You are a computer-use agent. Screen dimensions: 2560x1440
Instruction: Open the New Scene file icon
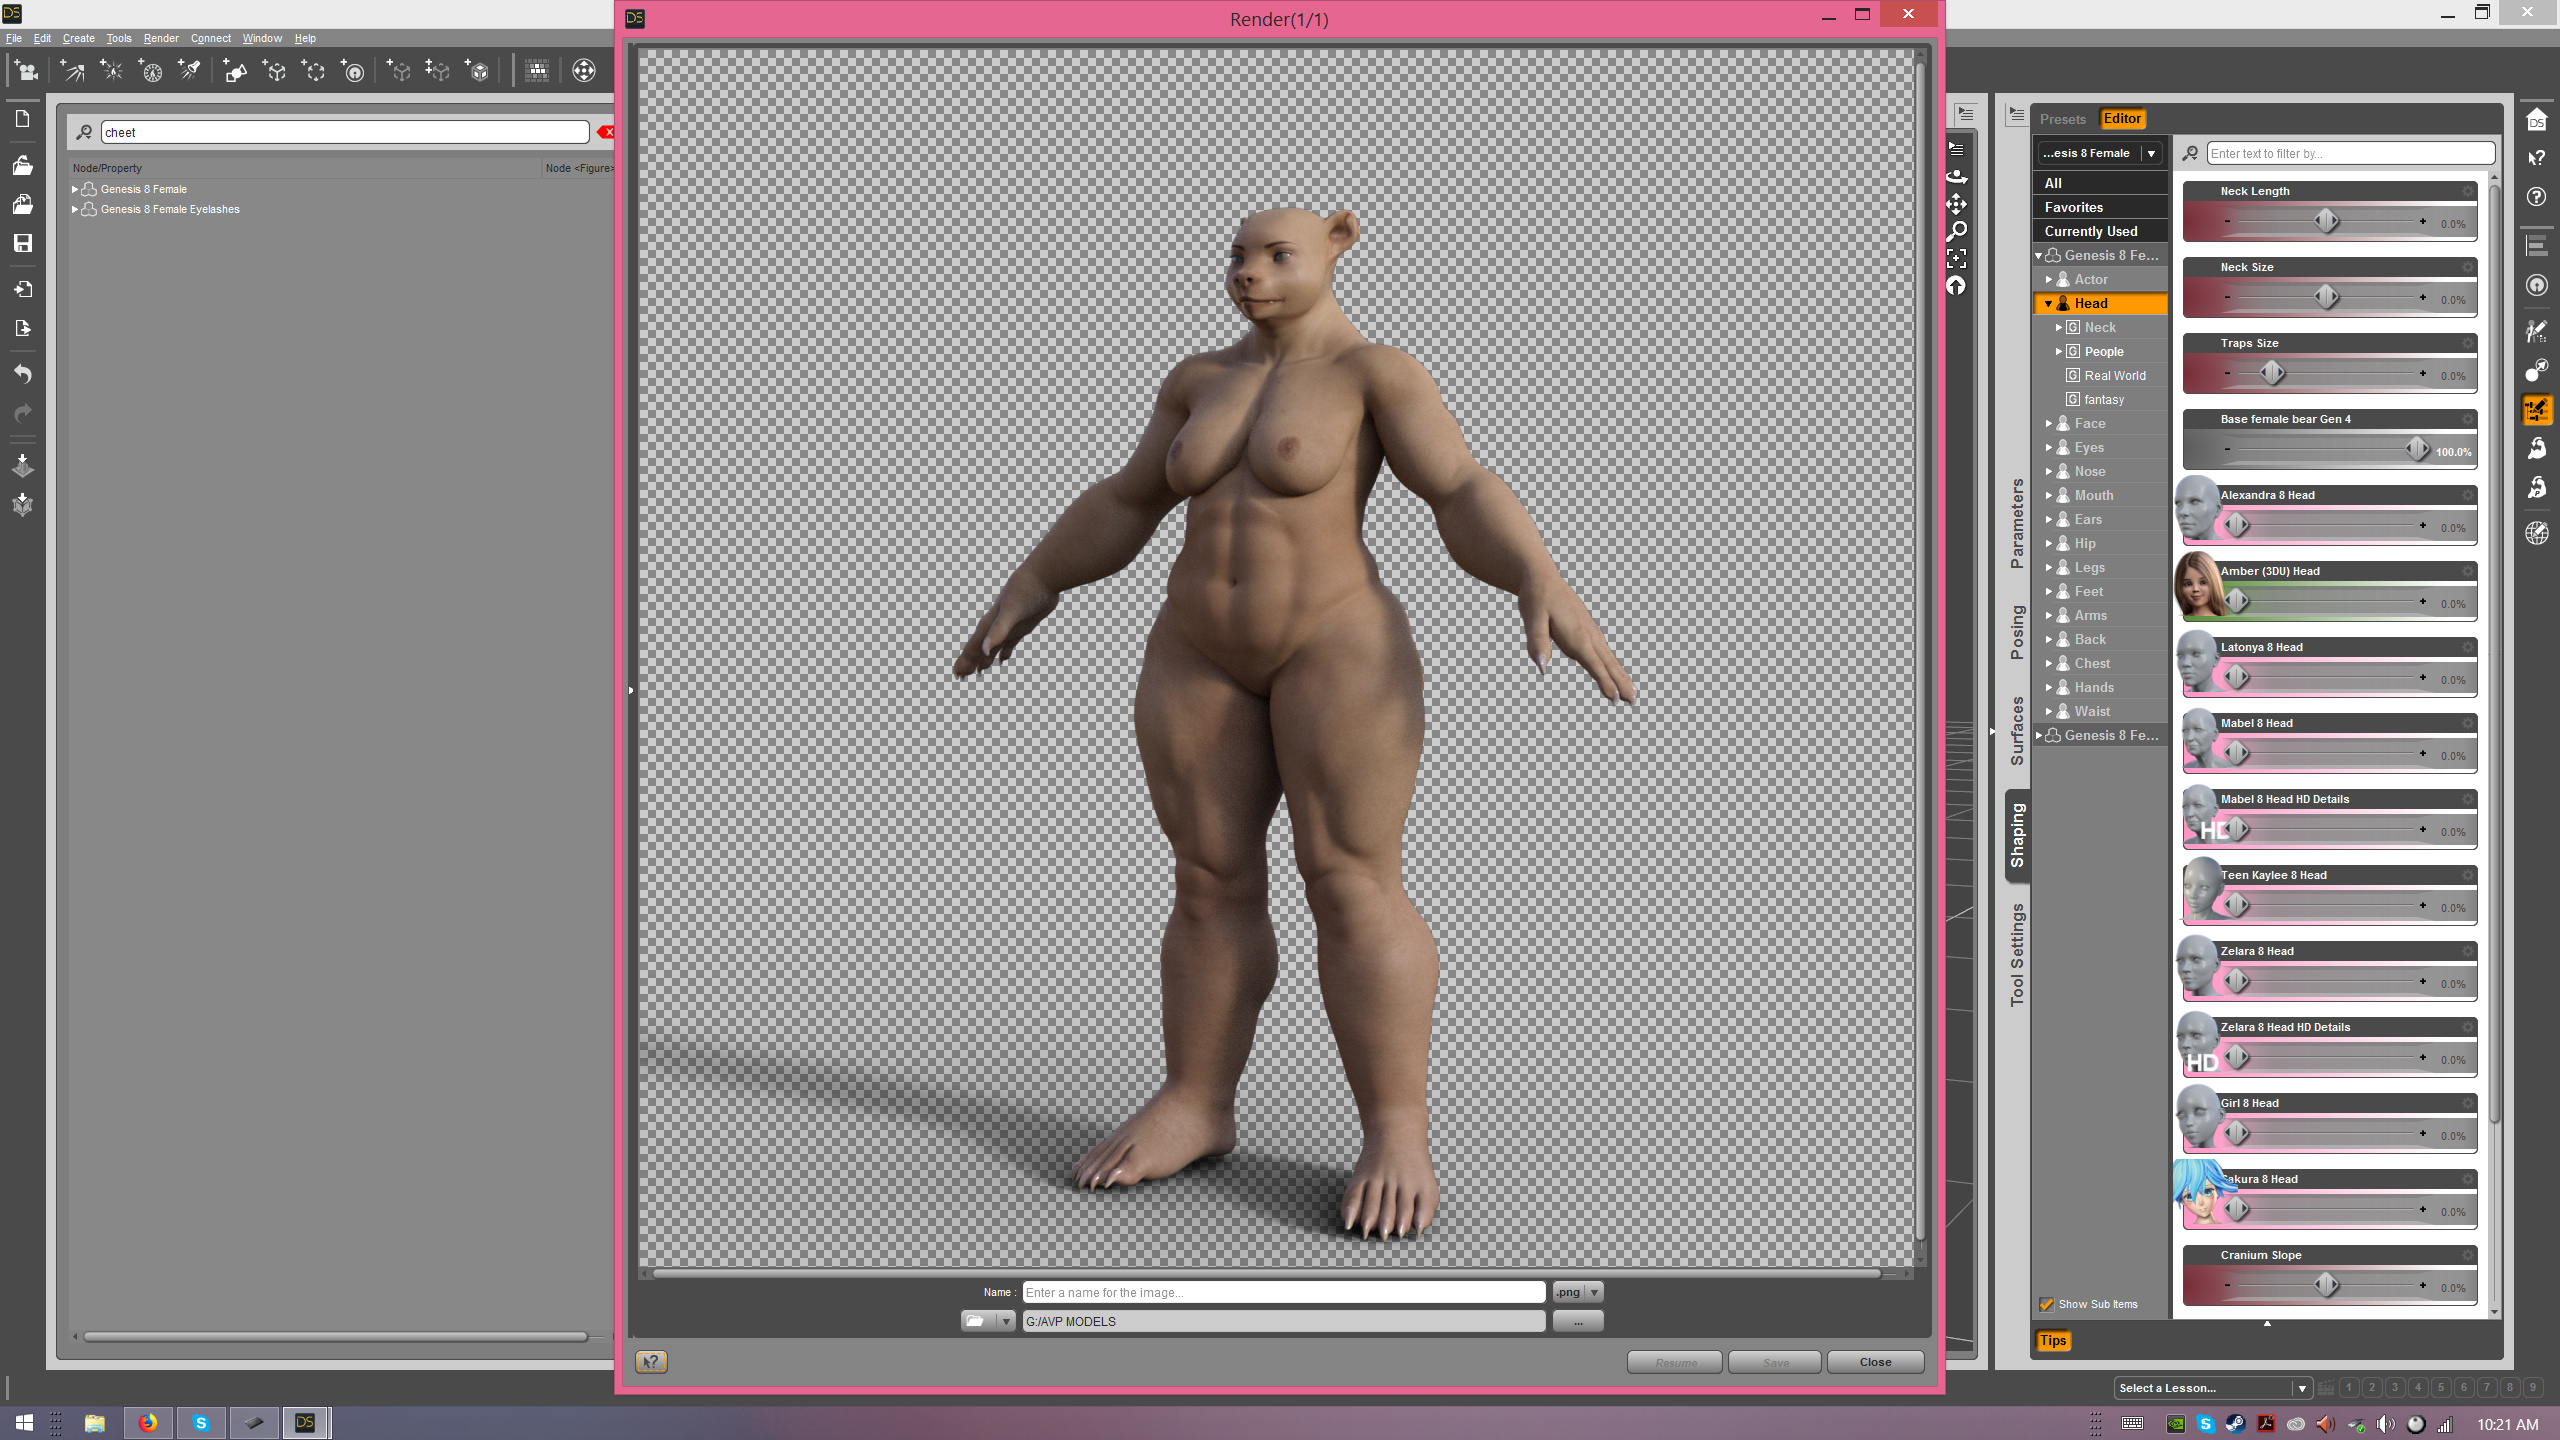[x=22, y=119]
